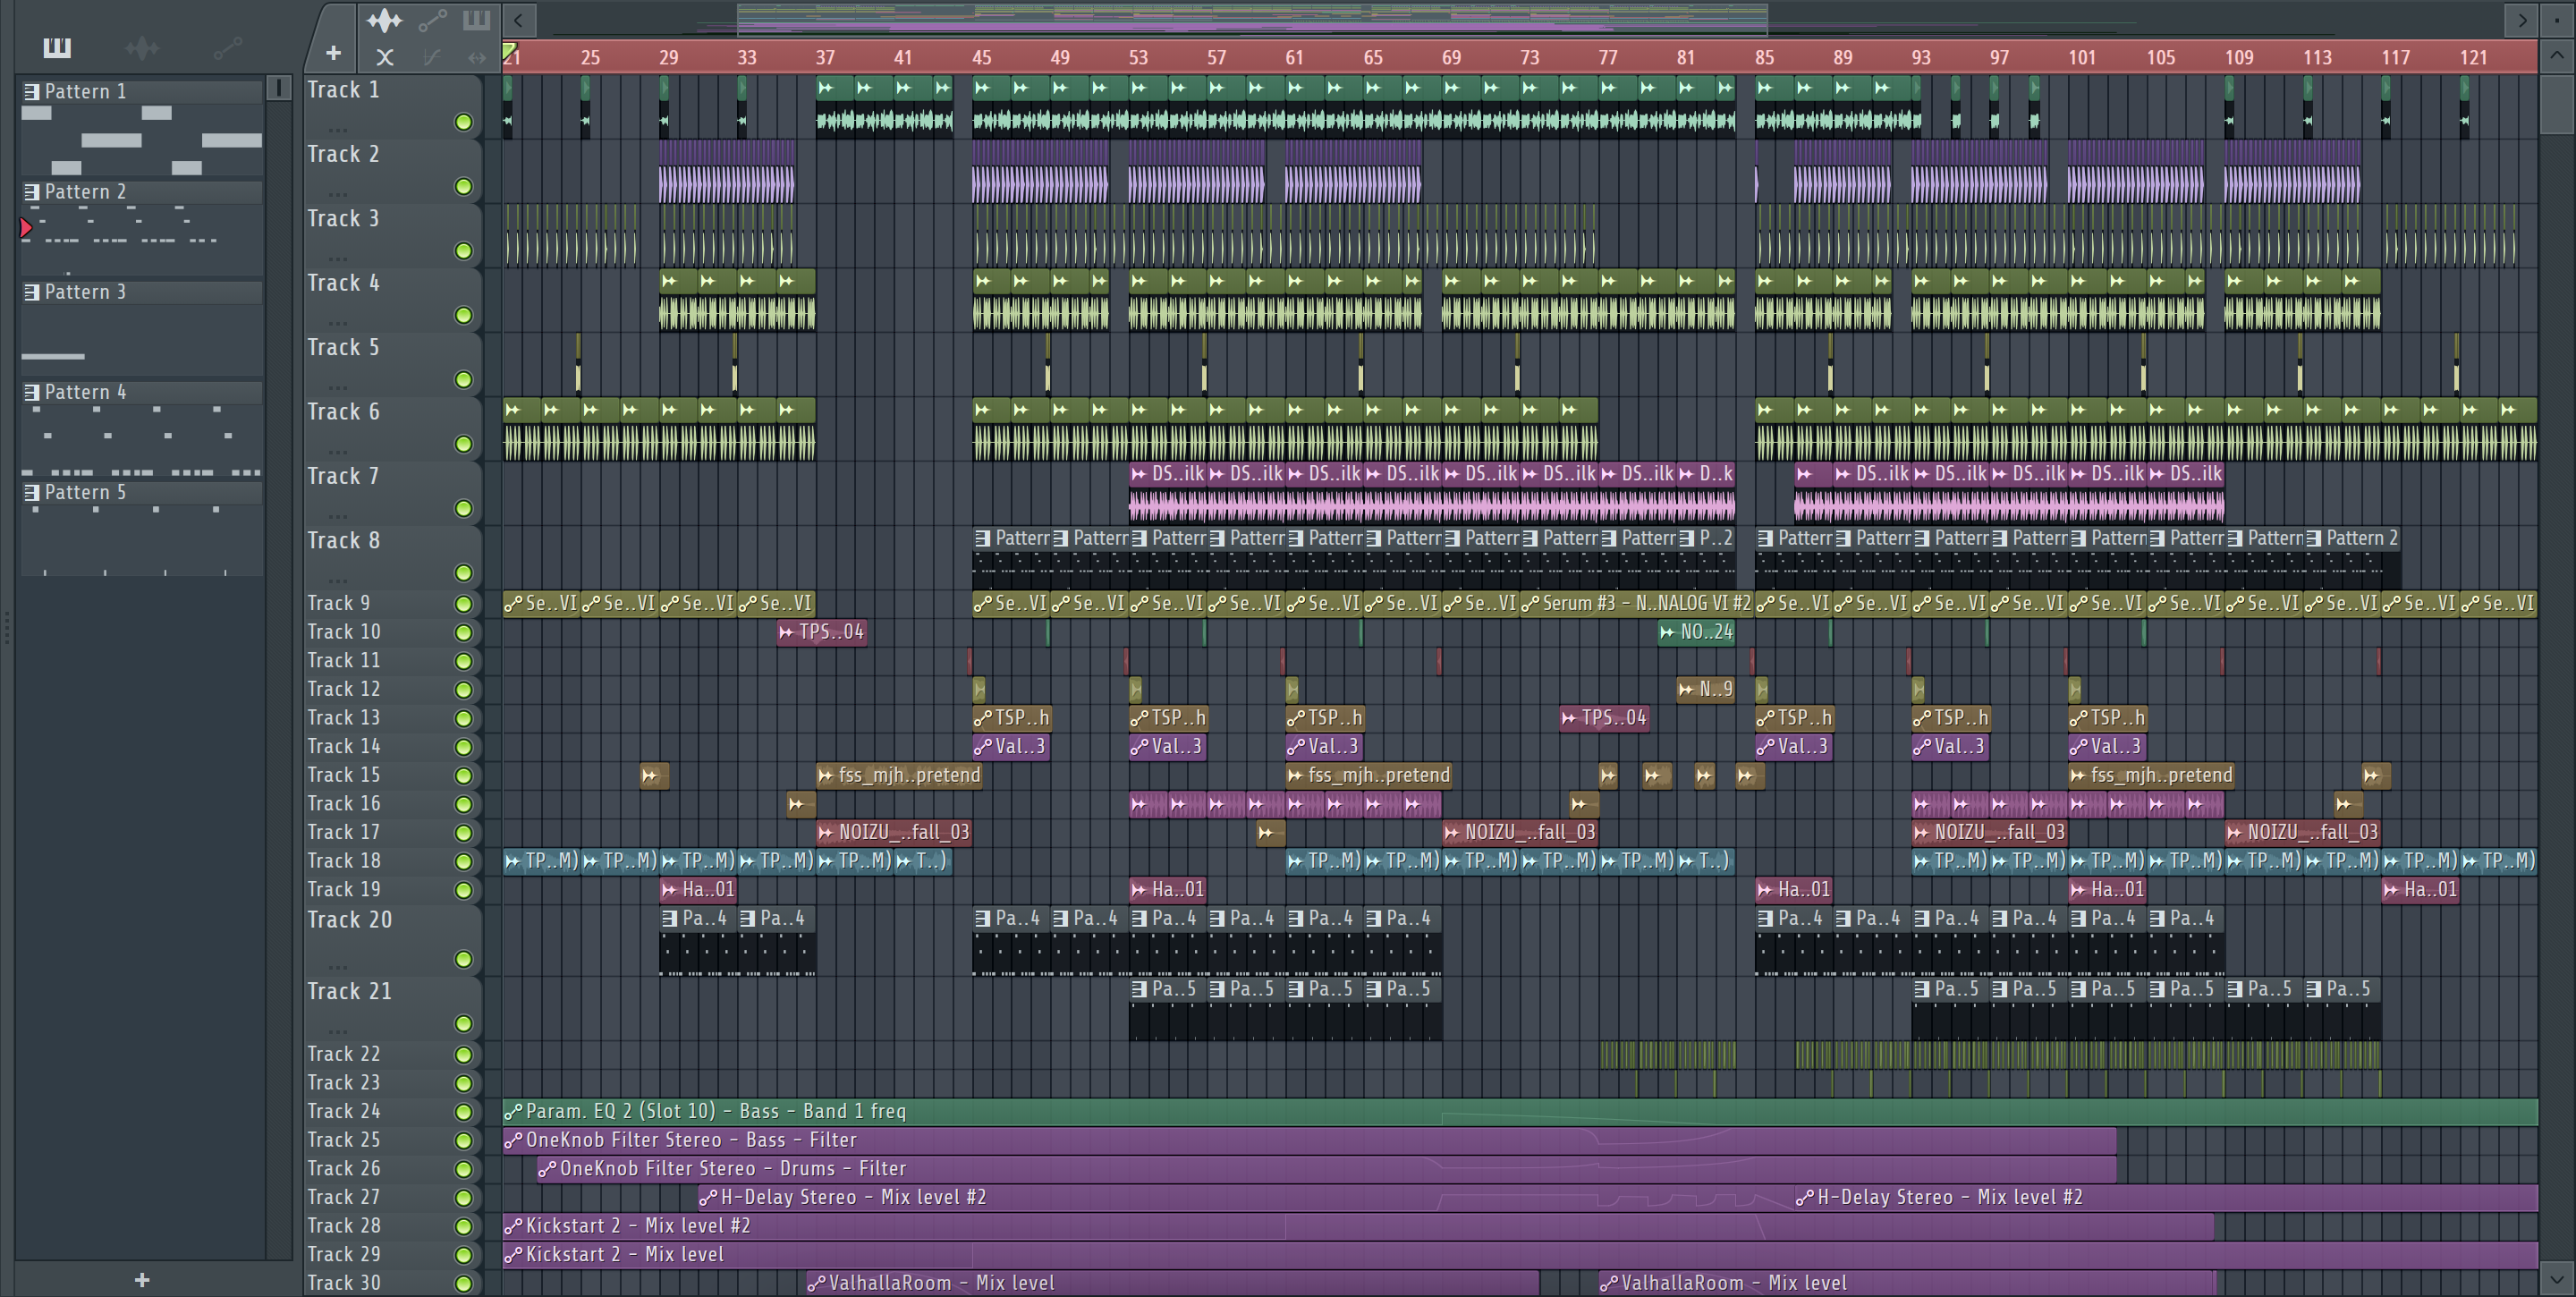Click the left scroll arrow above timeline
The height and width of the screenshot is (1297, 2576).
[518, 19]
